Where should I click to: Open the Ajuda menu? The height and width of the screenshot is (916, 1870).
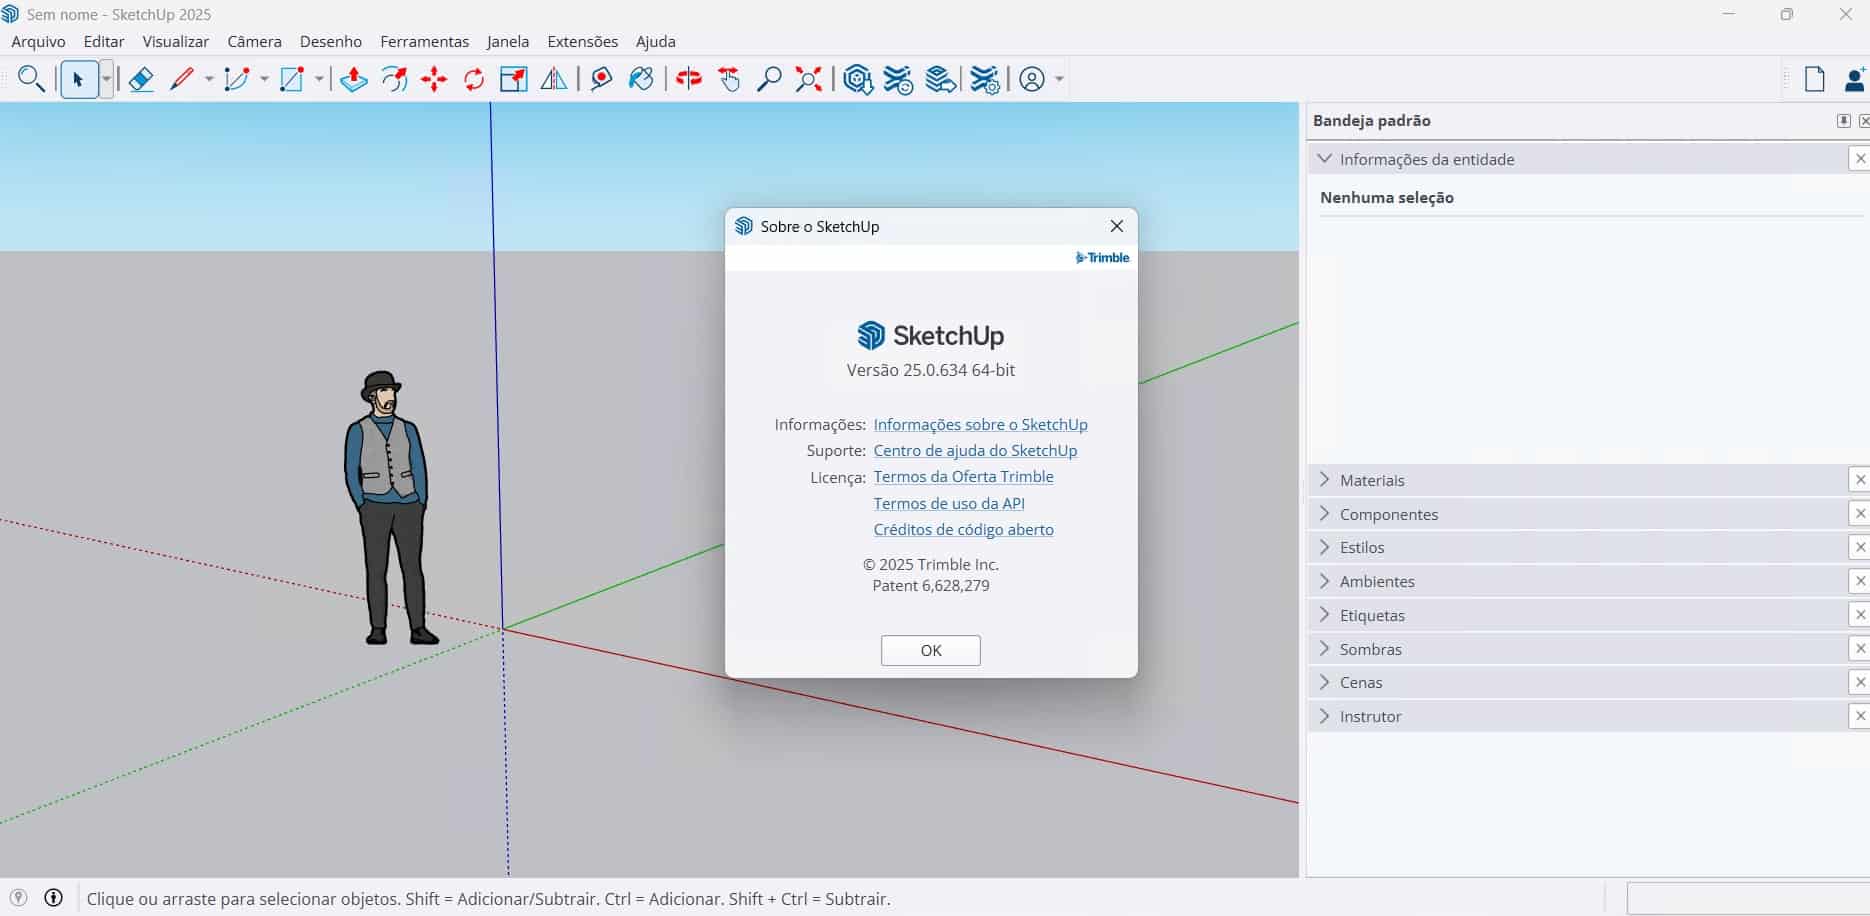(x=656, y=41)
